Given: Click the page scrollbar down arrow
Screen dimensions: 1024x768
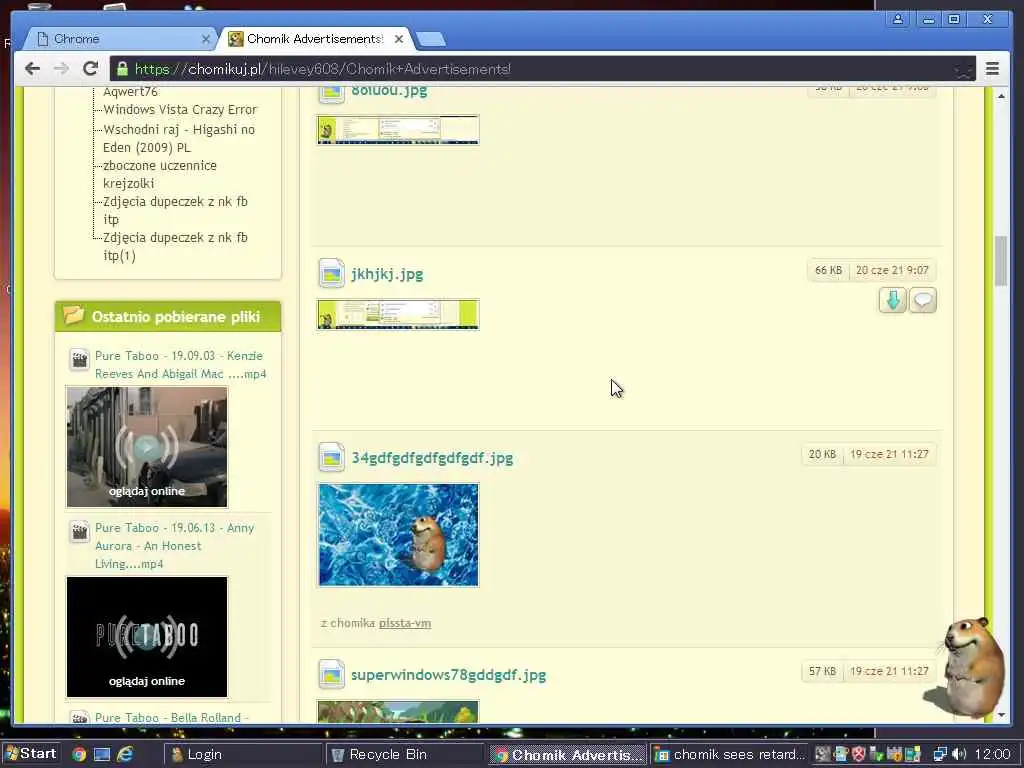Looking at the screenshot, I should coord(1001,715).
